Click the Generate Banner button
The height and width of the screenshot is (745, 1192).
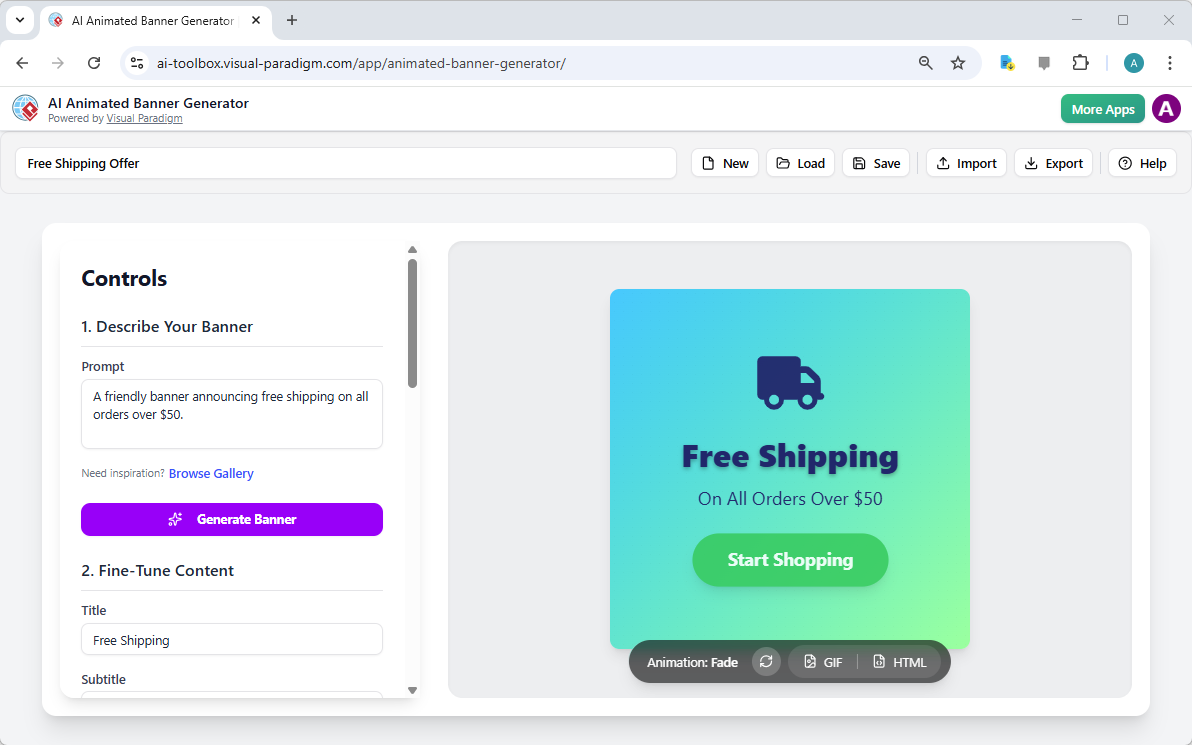[231, 519]
